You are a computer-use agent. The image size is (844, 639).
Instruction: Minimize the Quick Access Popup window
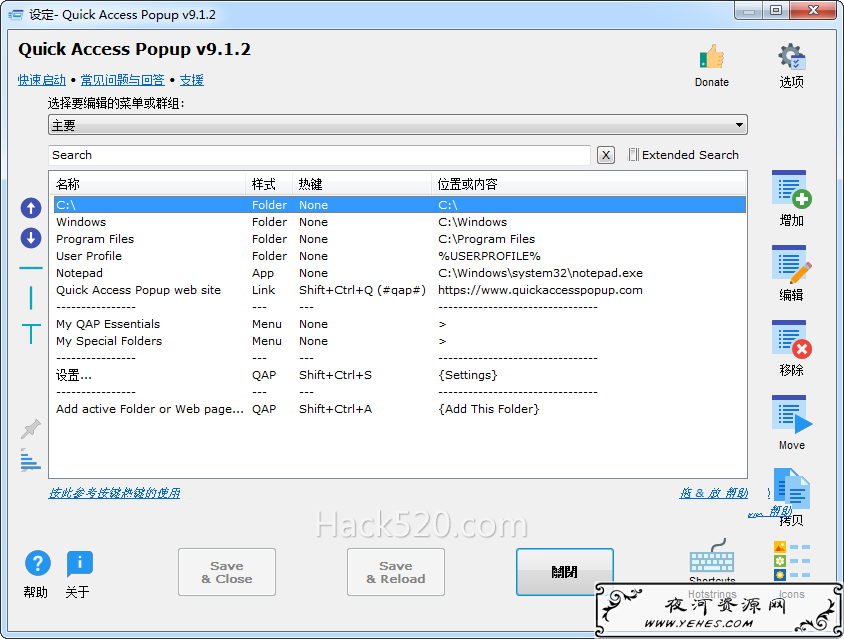click(749, 11)
